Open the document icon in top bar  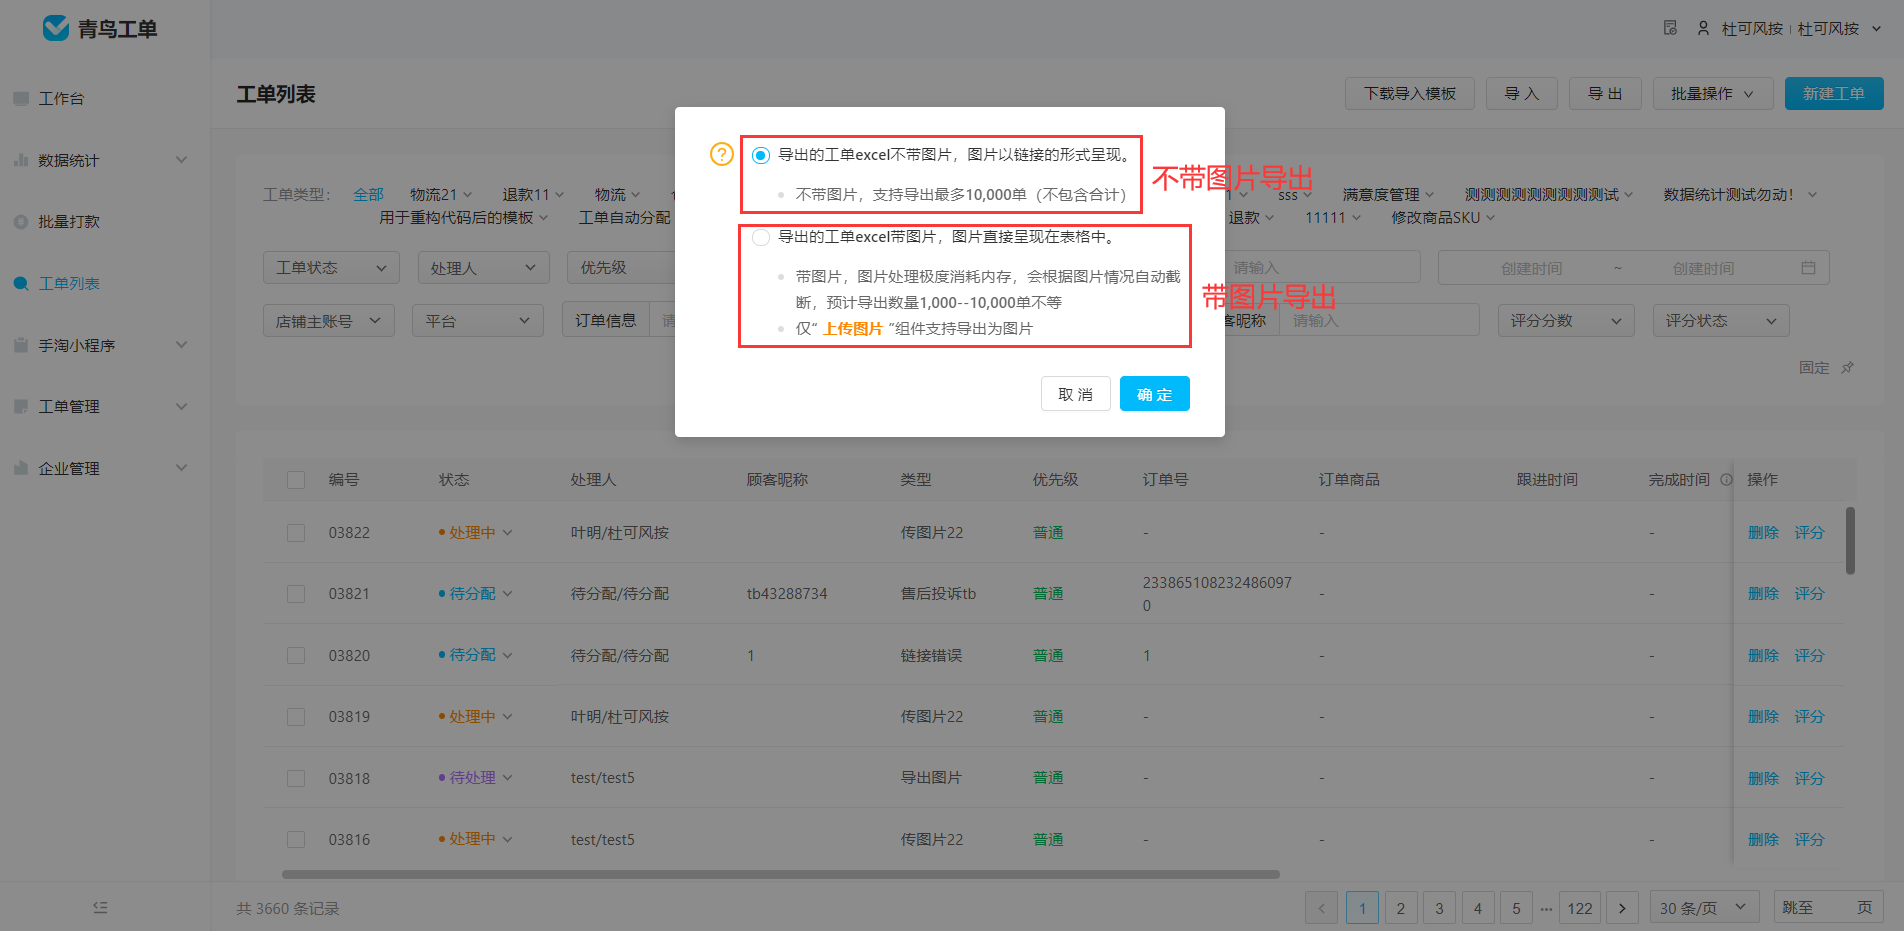1670,28
